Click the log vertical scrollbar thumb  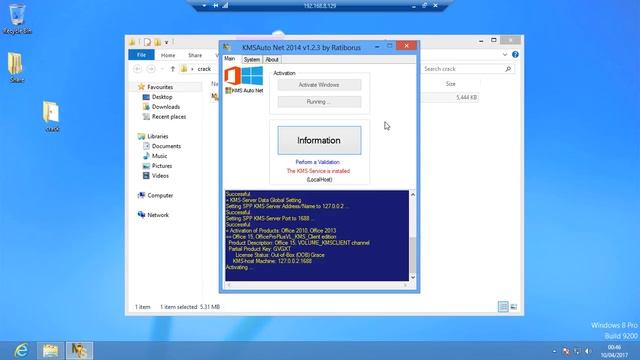[x=413, y=256]
